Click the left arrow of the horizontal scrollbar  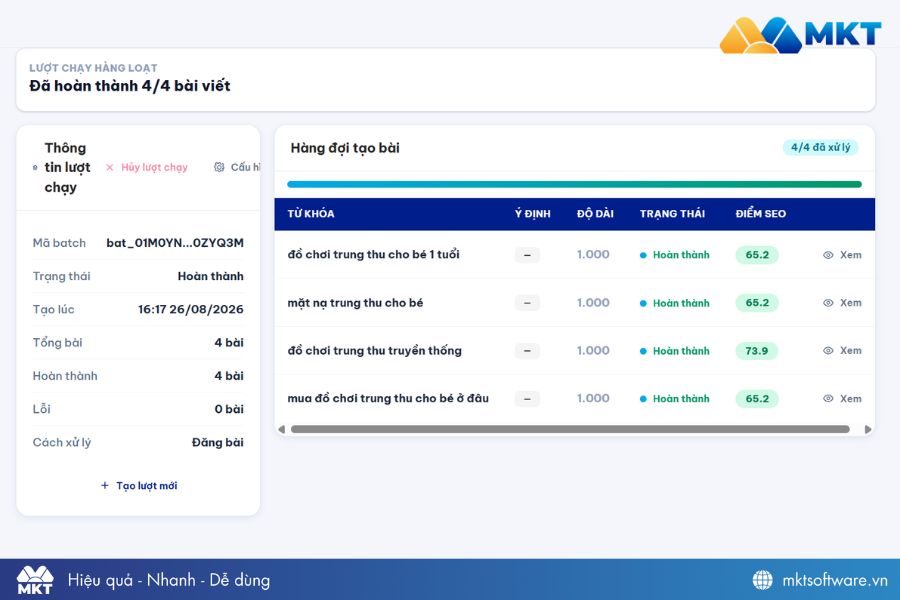281,429
